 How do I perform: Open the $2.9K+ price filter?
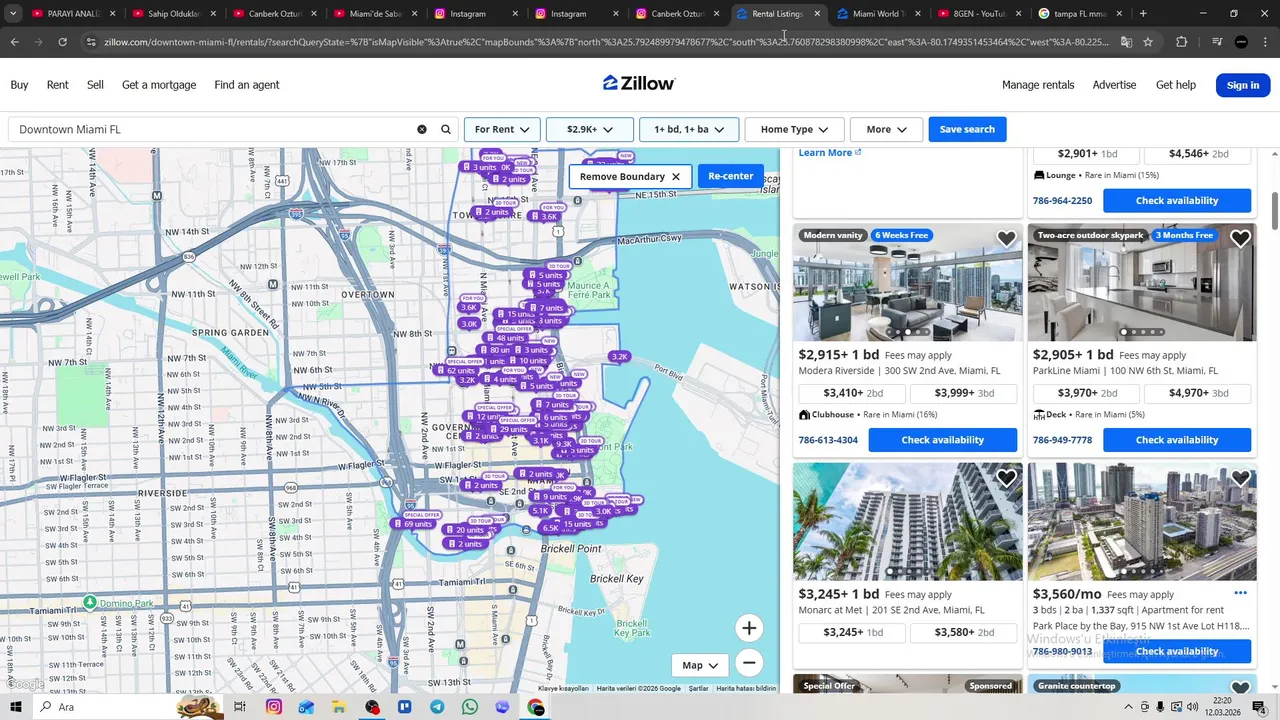(x=589, y=129)
